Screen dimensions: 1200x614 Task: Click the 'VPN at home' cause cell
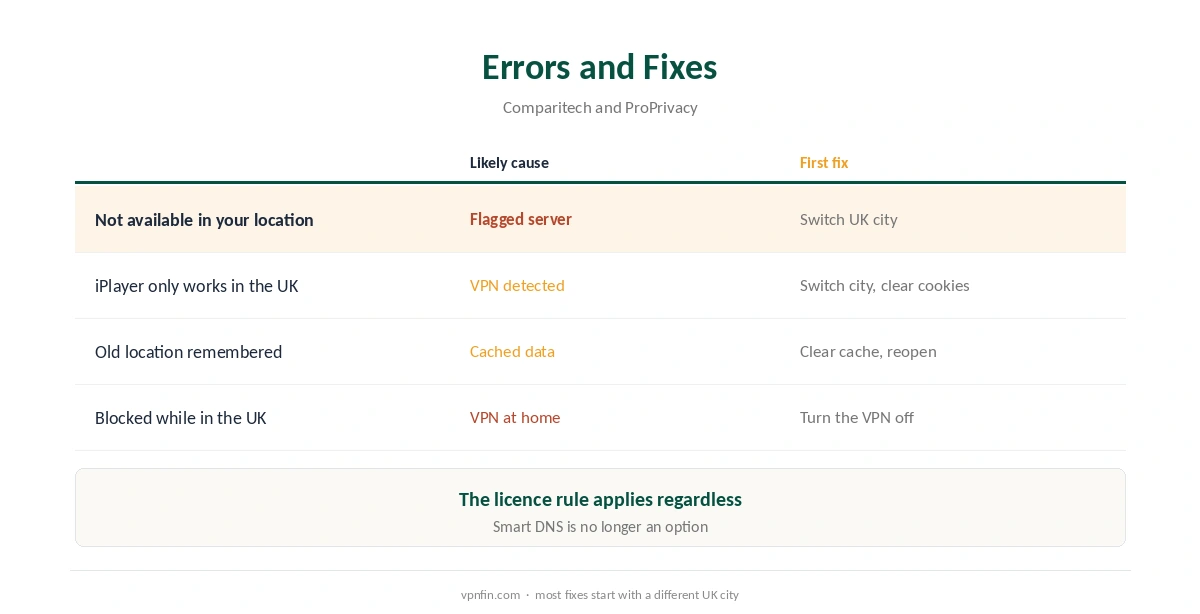coord(515,417)
